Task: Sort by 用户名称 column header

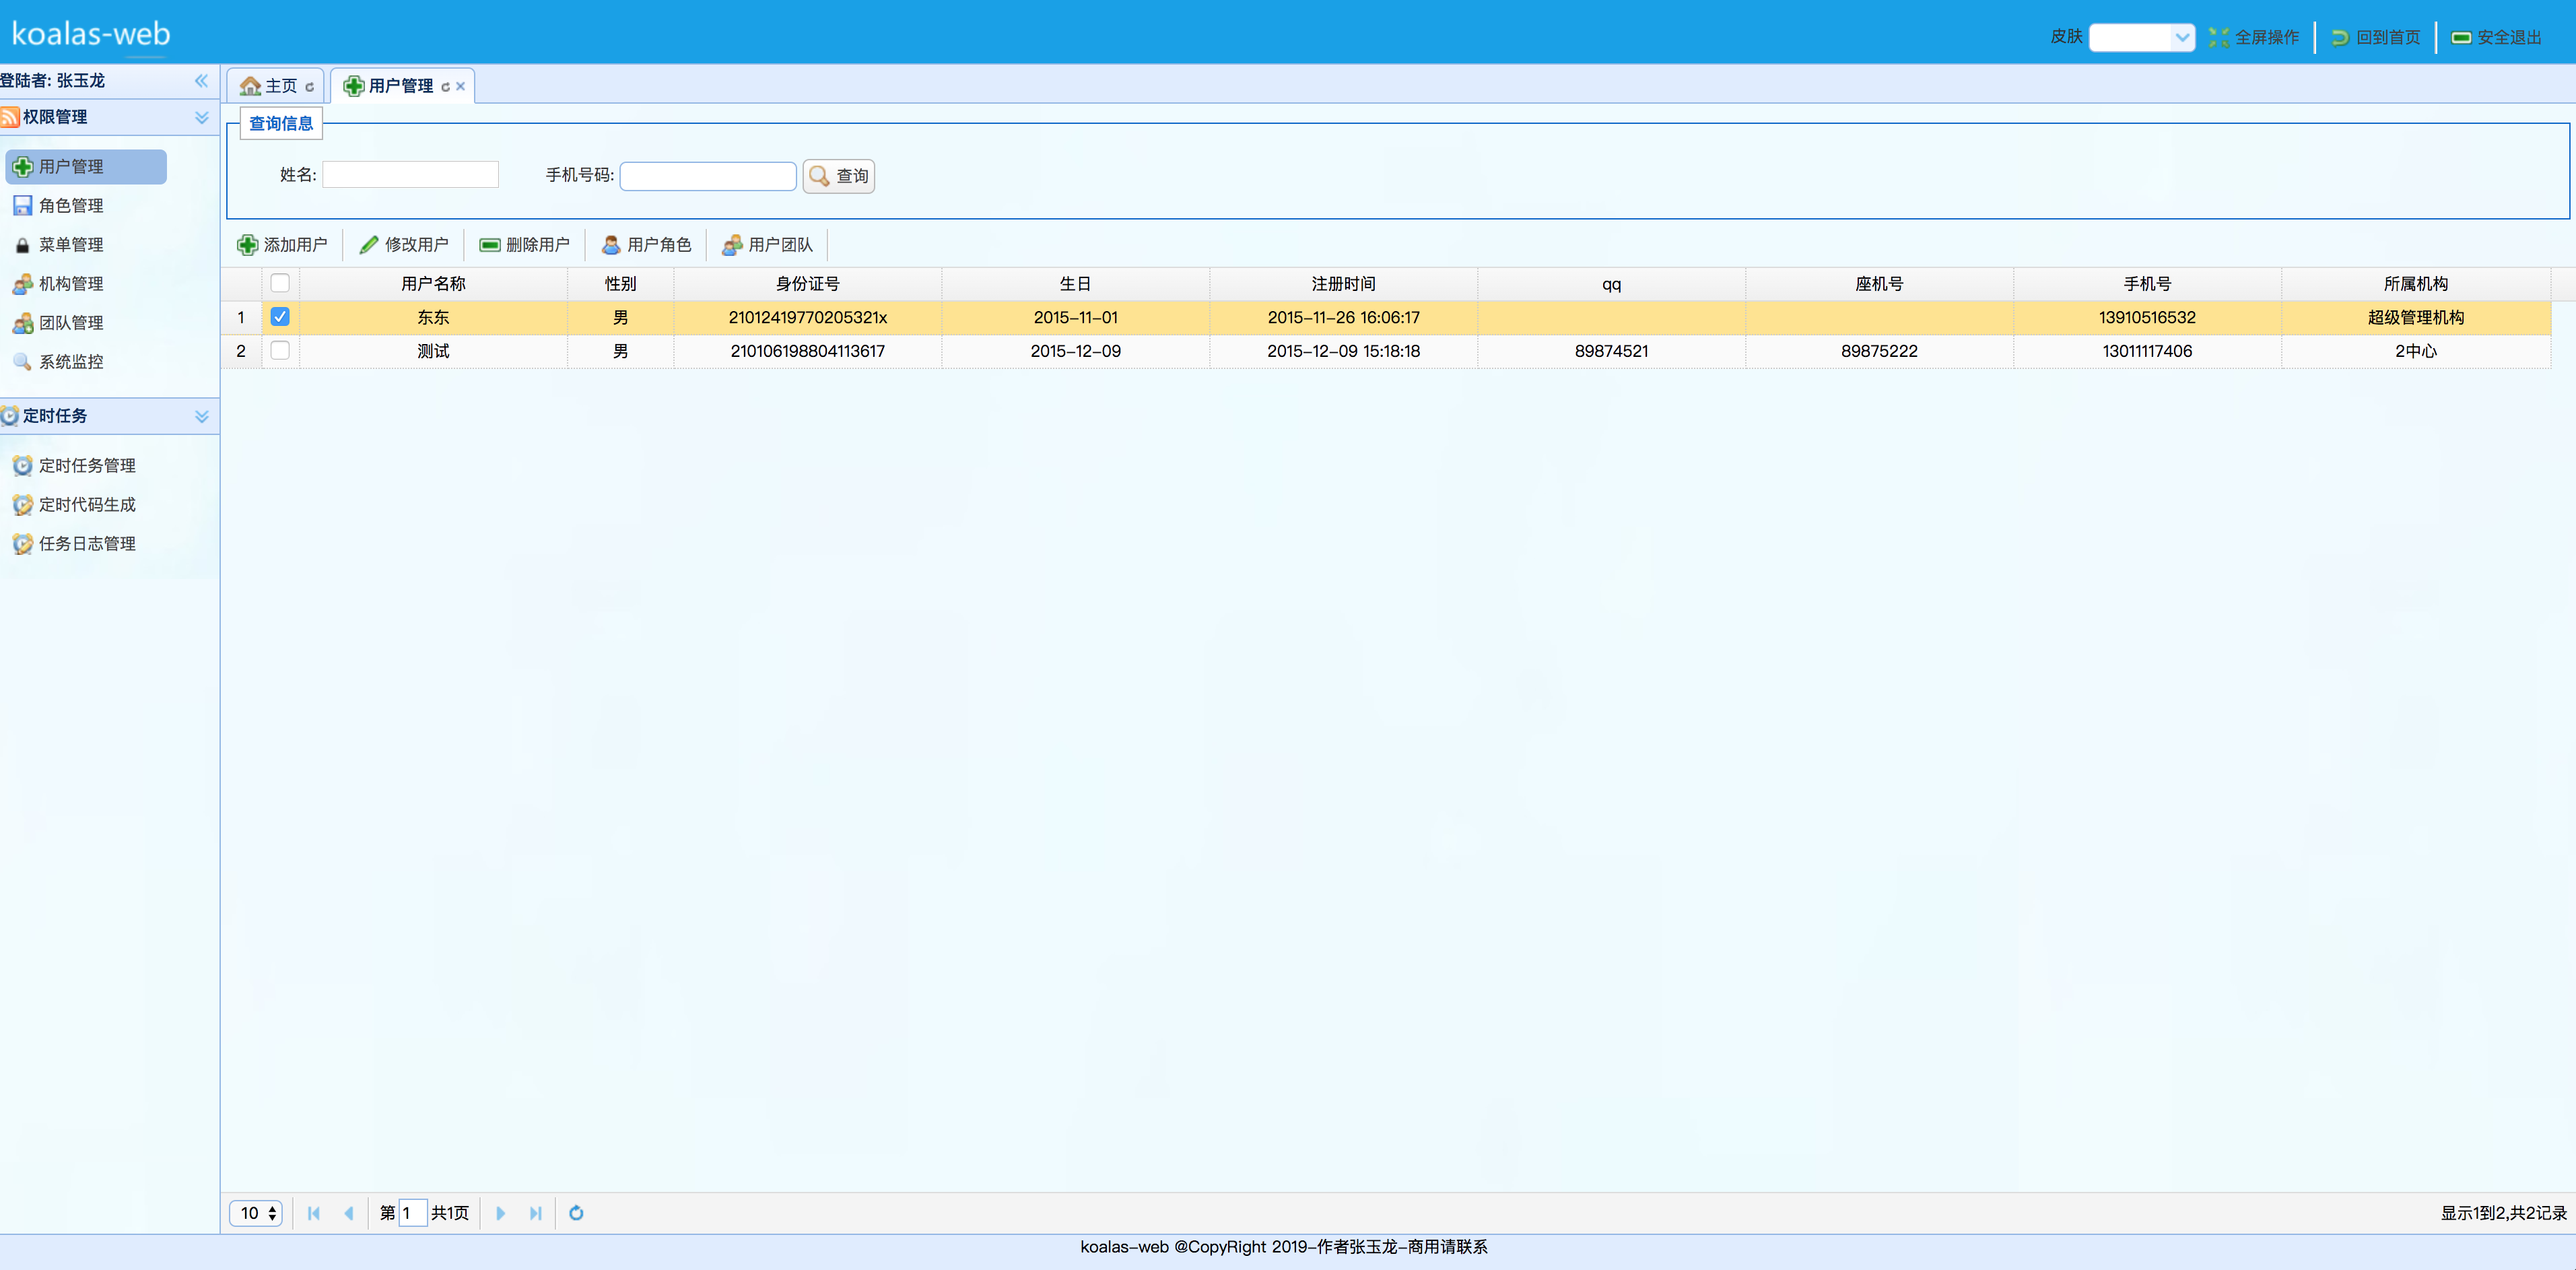Action: tap(433, 284)
